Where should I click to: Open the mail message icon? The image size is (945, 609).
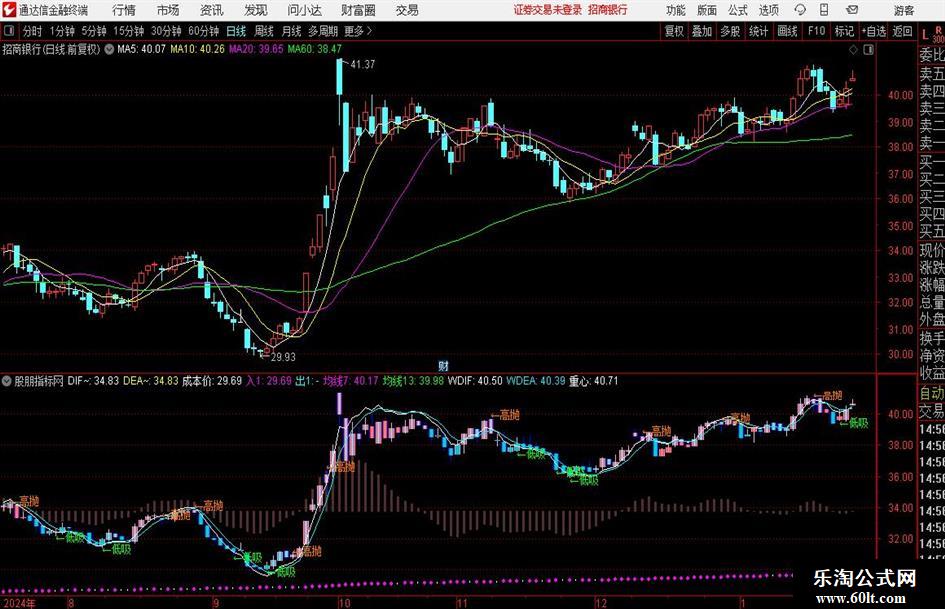pyautogui.click(x=852, y=10)
